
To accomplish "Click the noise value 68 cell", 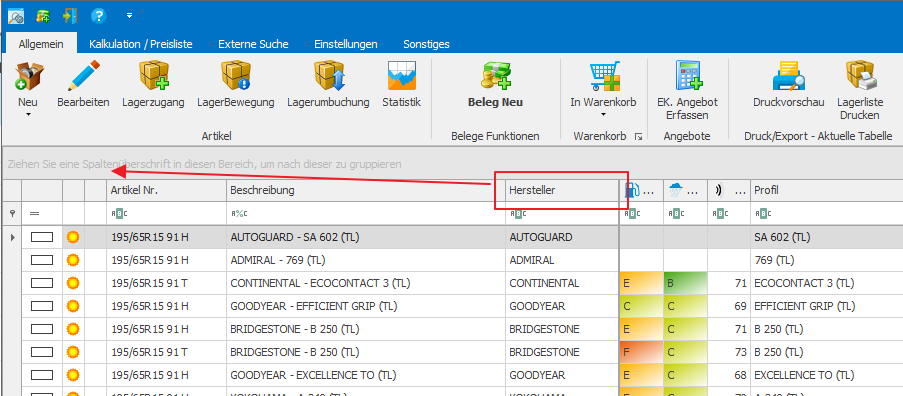I will click(729, 375).
